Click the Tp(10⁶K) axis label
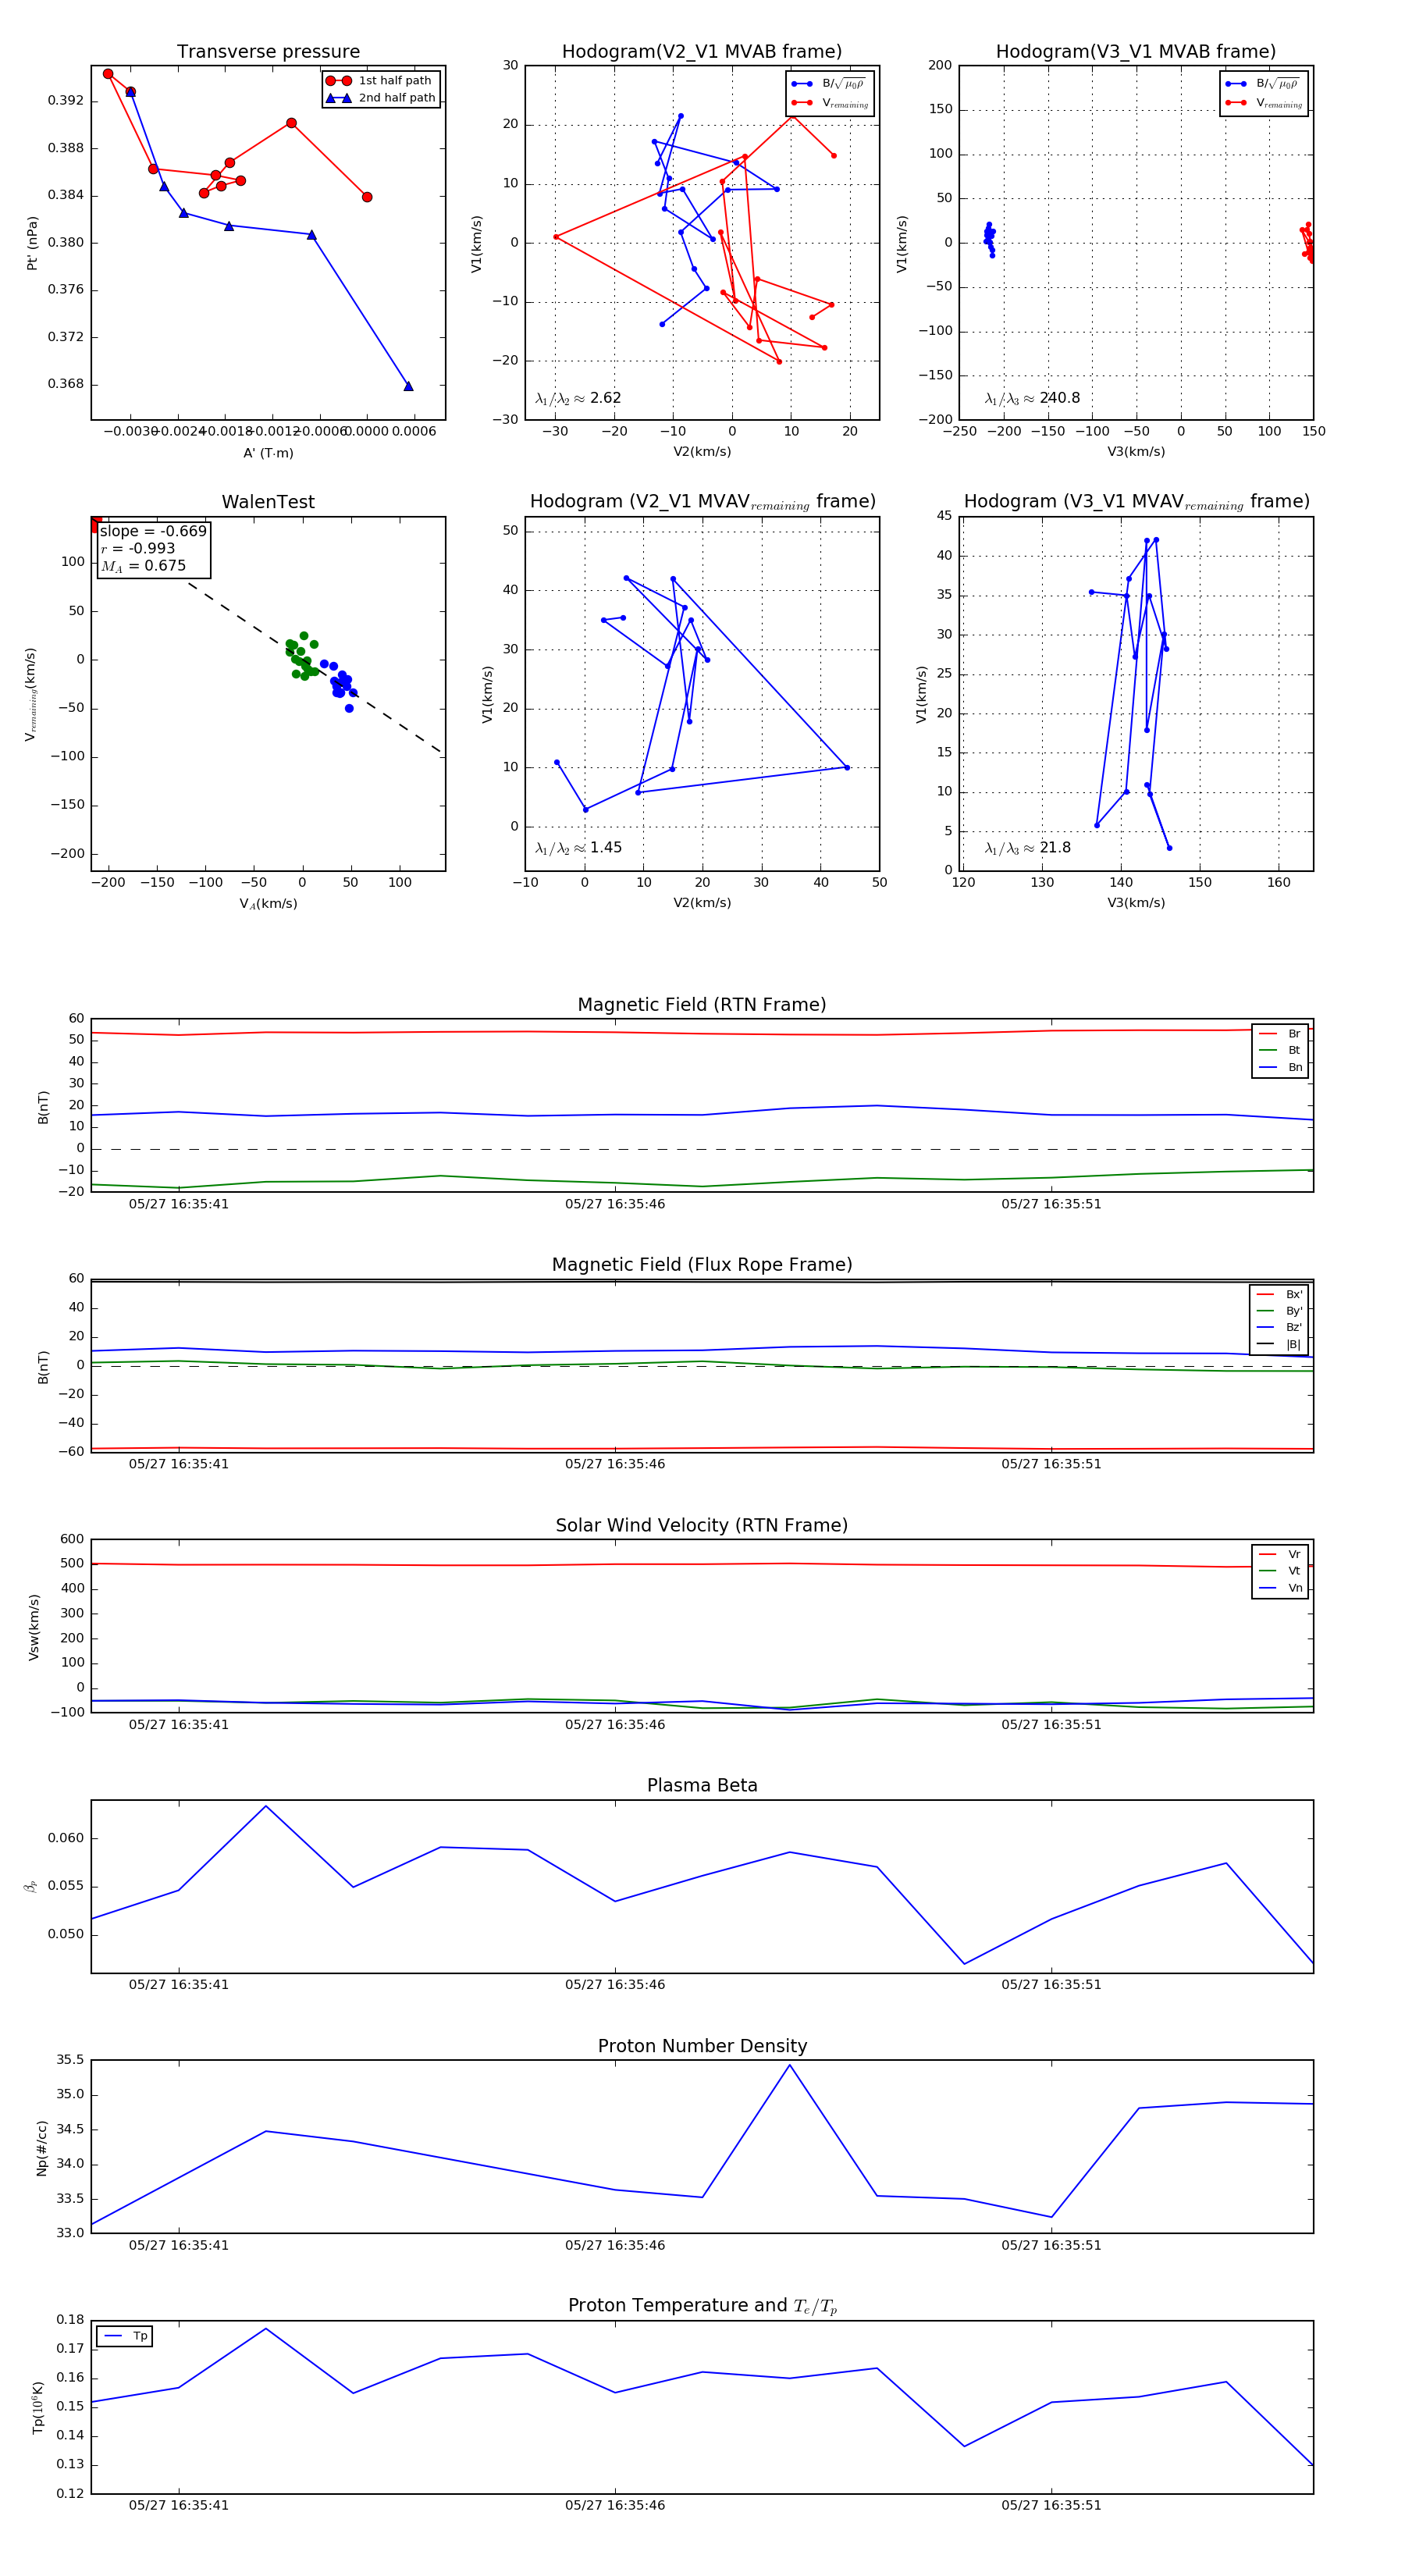Image resolution: width=1405 pixels, height=2576 pixels. click(x=38, y=2407)
